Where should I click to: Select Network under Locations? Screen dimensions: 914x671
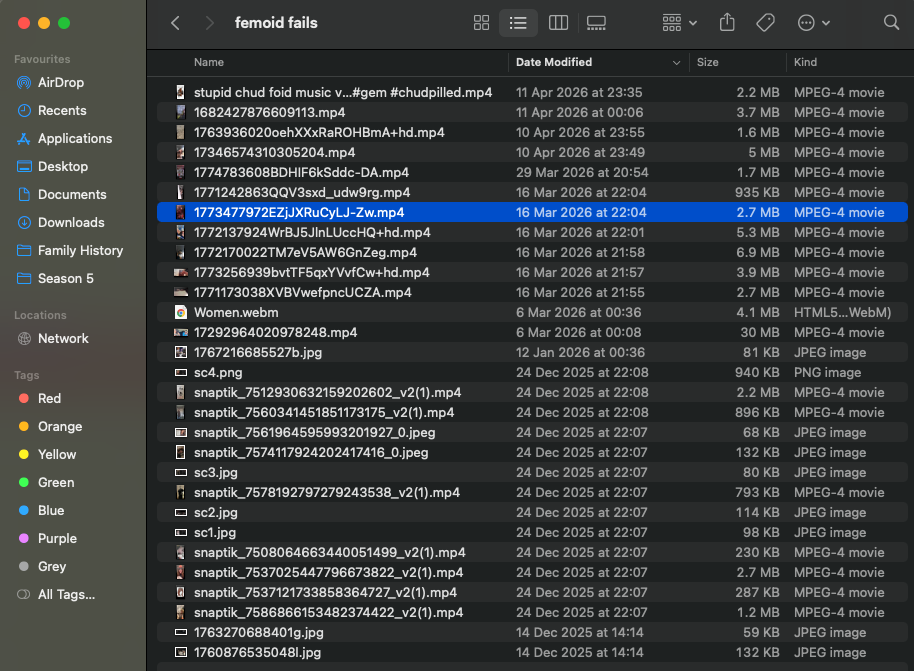(x=63, y=338)
